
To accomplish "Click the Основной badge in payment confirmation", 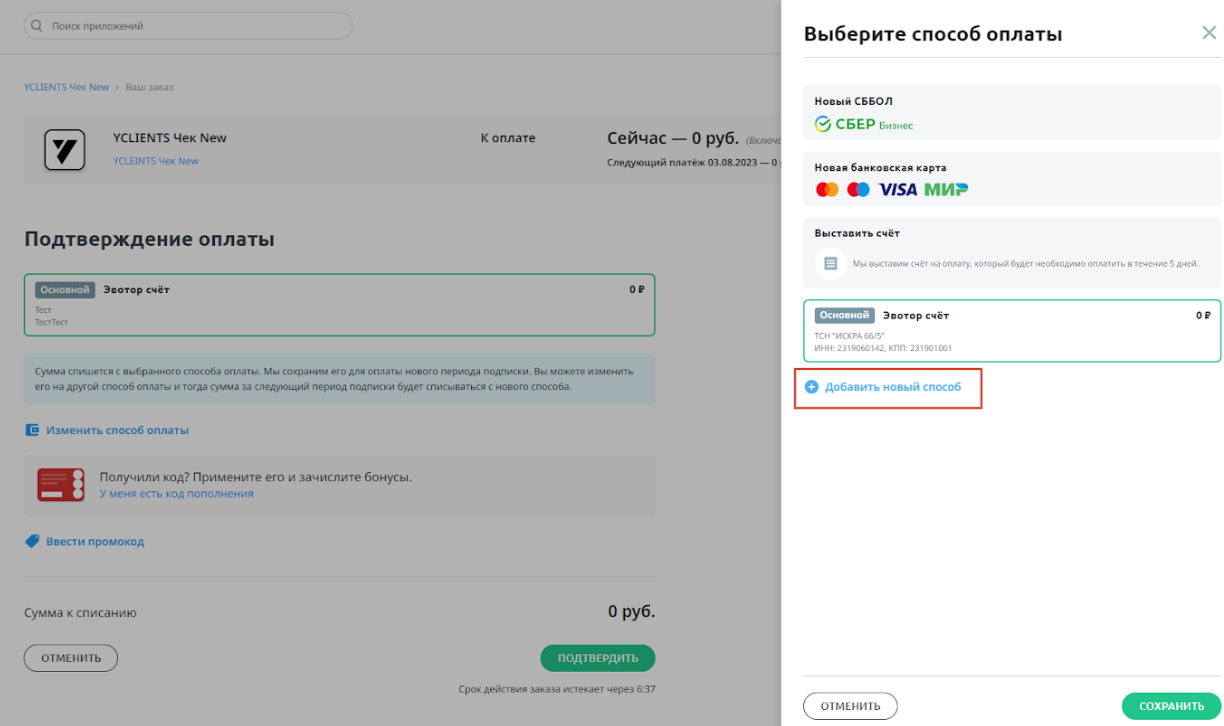I will [65, 290].
